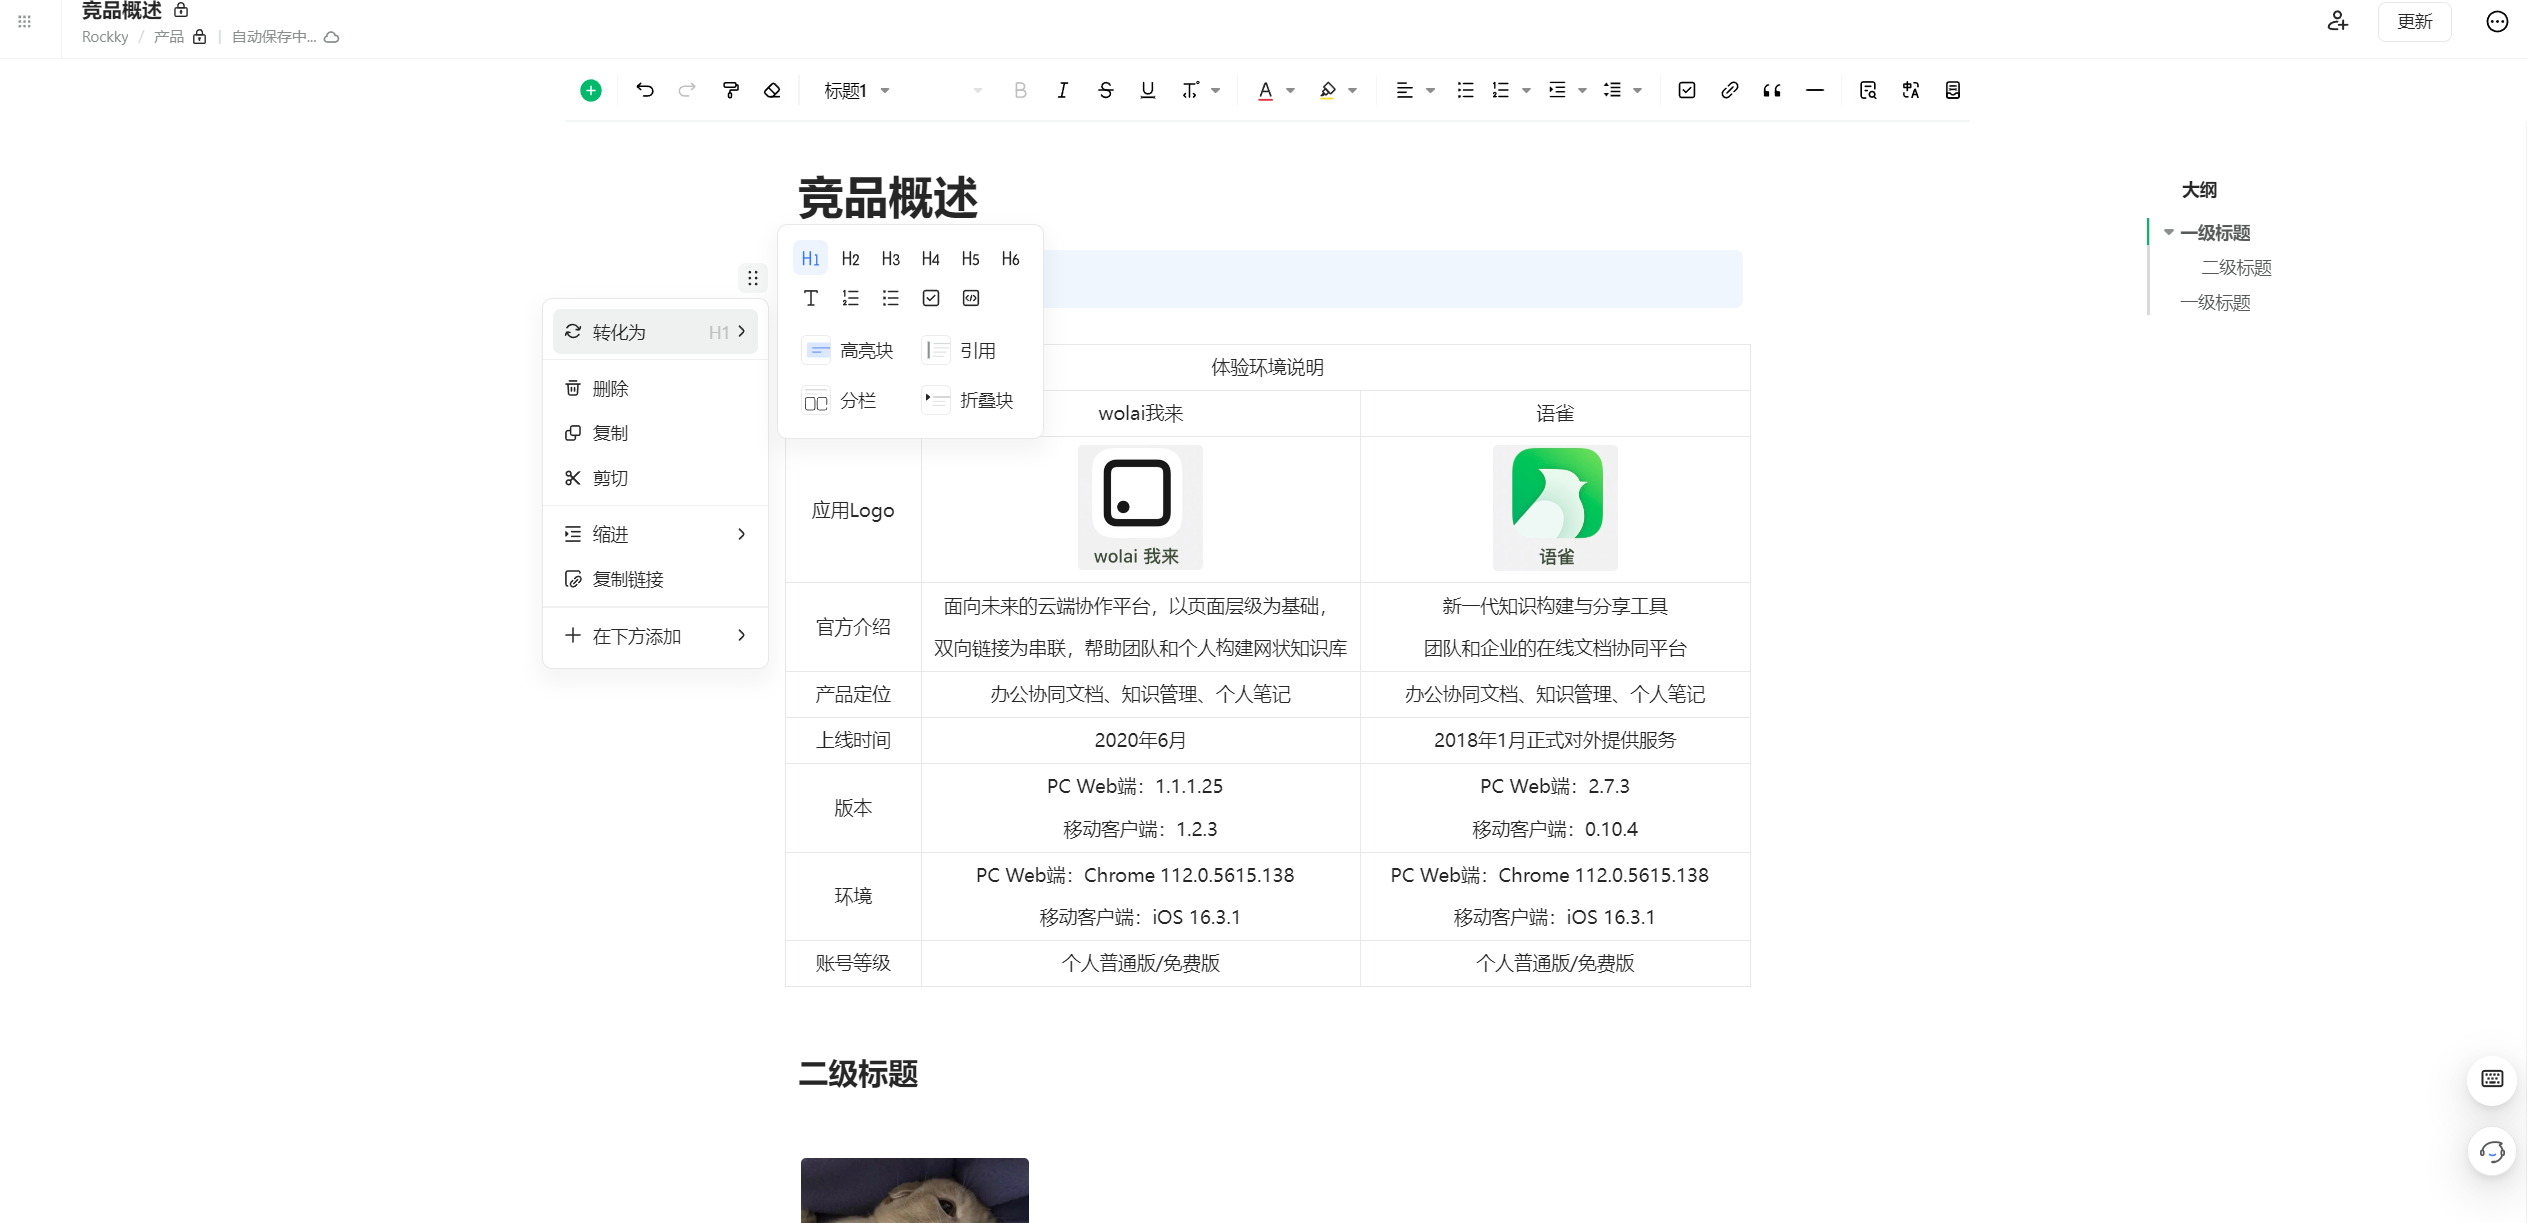Insert a numbered list from toolbar
Image resolution: width=2527 pixels, height=1223 pixels.
(1501, 91)
